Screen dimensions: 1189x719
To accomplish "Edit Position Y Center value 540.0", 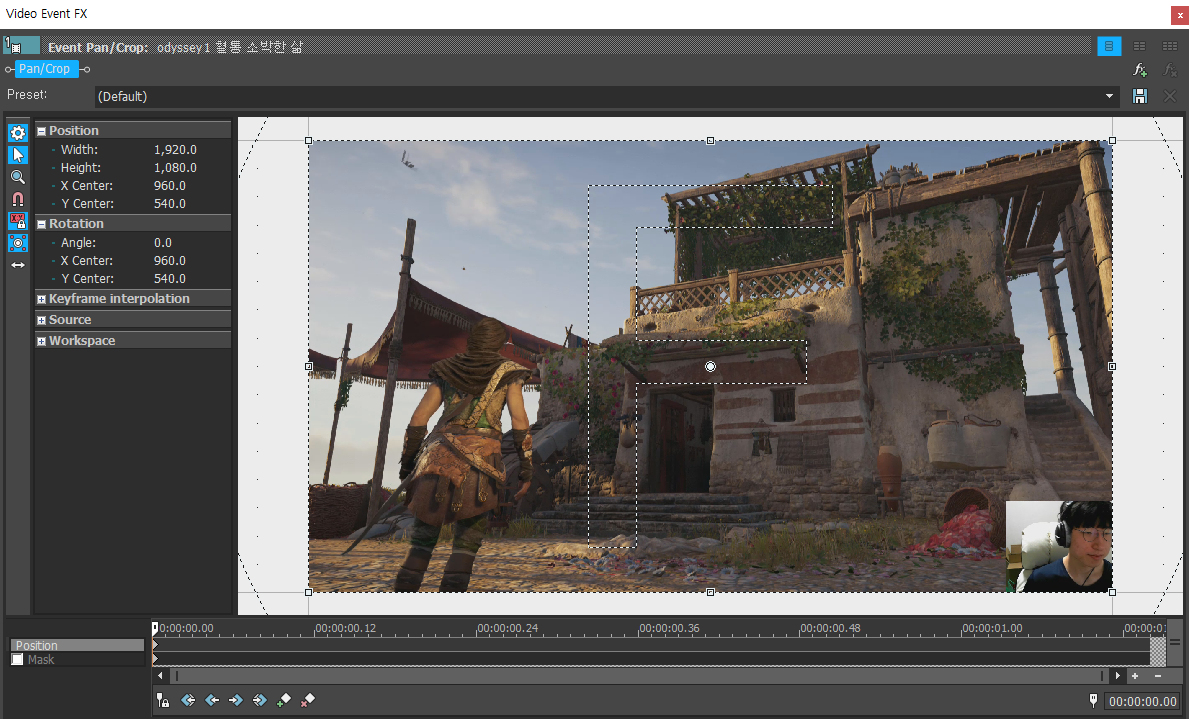I will click(x=170, y=204).
